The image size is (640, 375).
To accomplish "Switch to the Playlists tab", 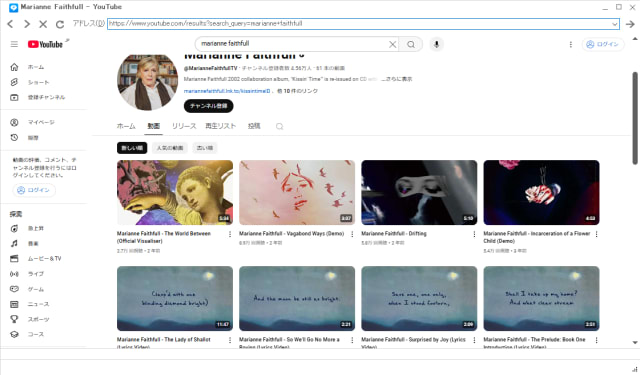I will pyautogui.click(x=221, y=126).
